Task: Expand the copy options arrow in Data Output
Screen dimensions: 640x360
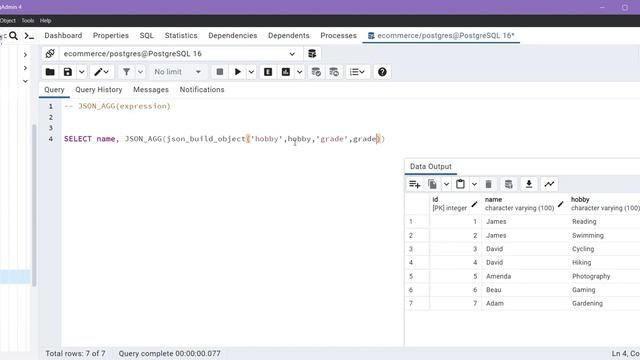Action: pos(446,184)
